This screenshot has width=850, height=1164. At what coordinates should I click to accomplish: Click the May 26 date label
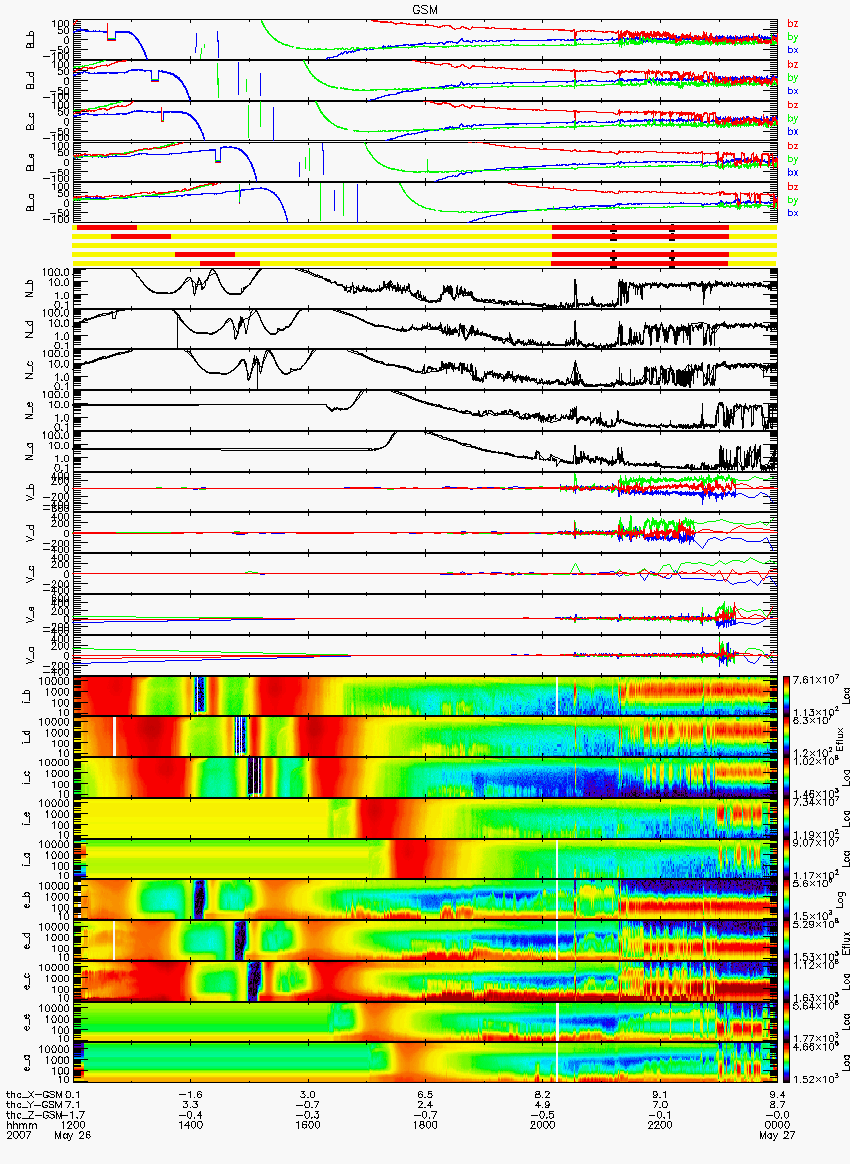point(73,1135)
